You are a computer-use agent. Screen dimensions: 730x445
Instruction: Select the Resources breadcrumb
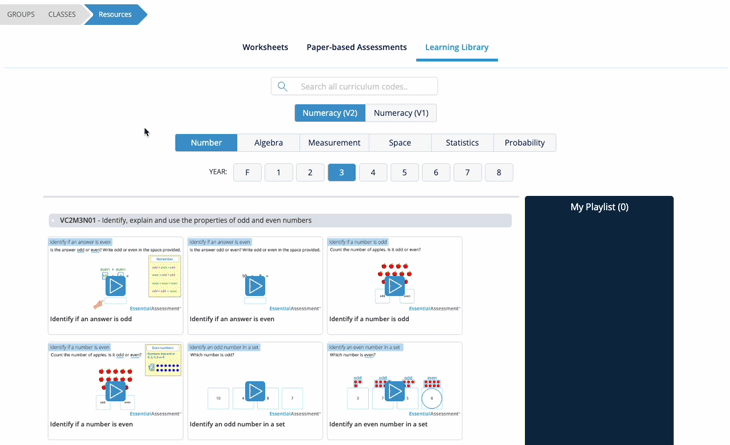[x=115, y=14]
